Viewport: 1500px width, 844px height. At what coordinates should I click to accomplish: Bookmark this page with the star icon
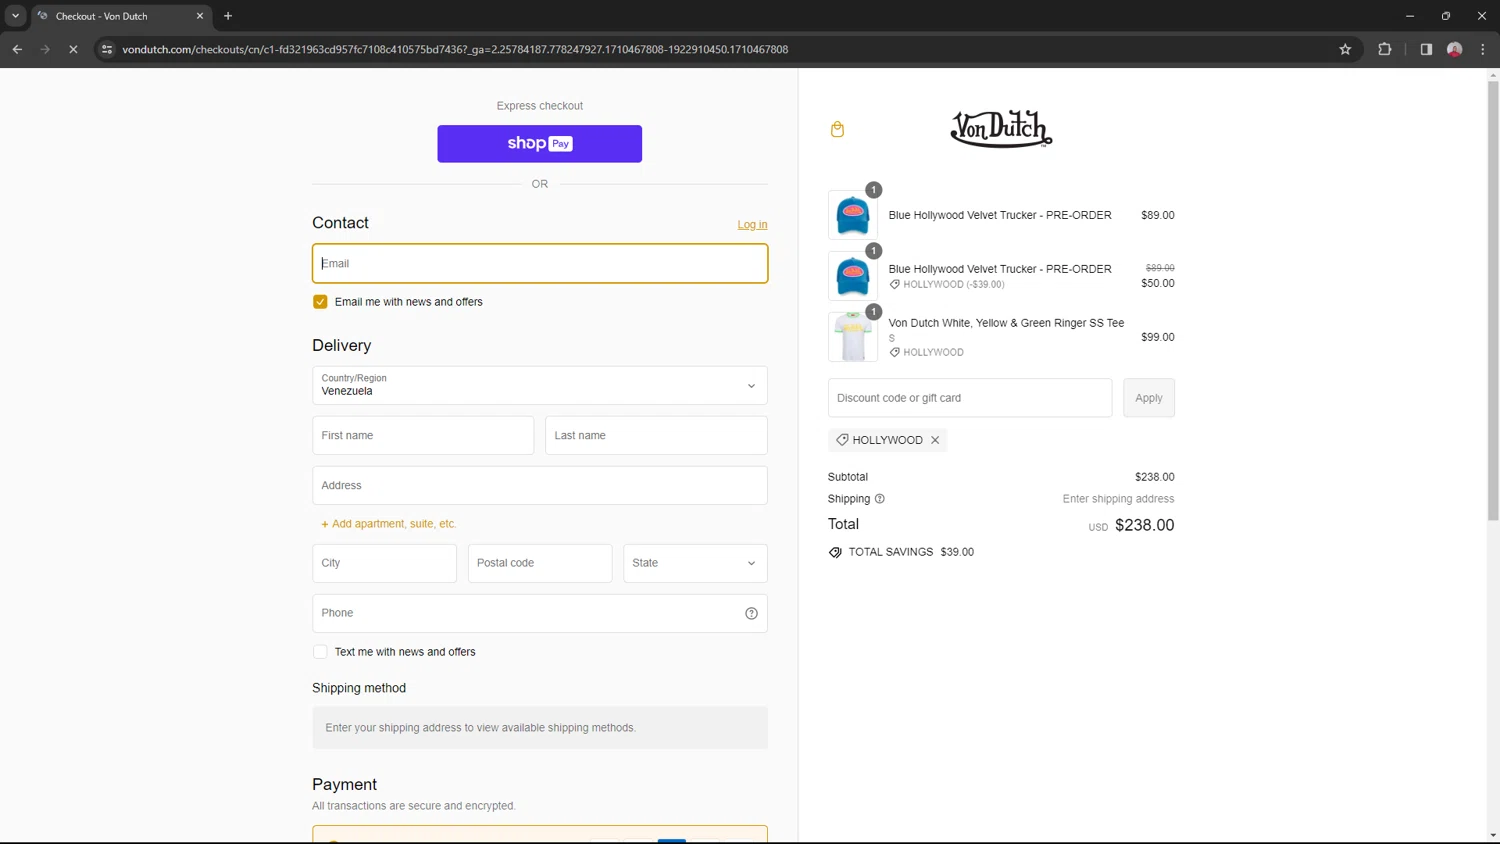1345,49
